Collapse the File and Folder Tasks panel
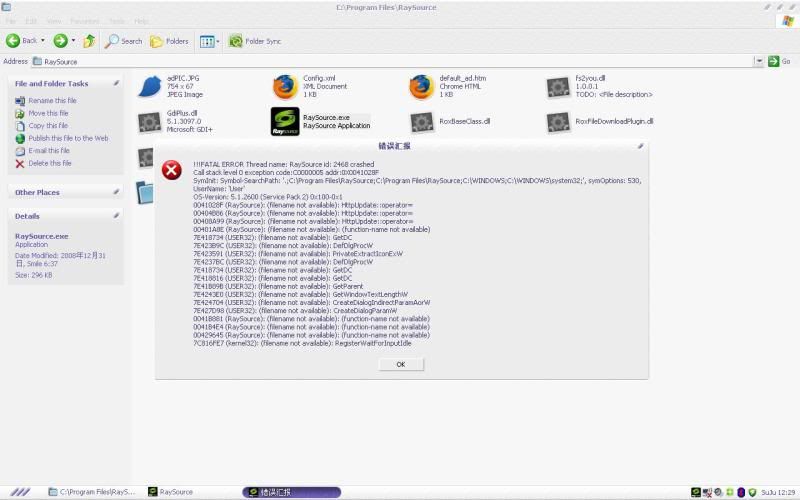 pyautogui.click(x=116, y=83)
